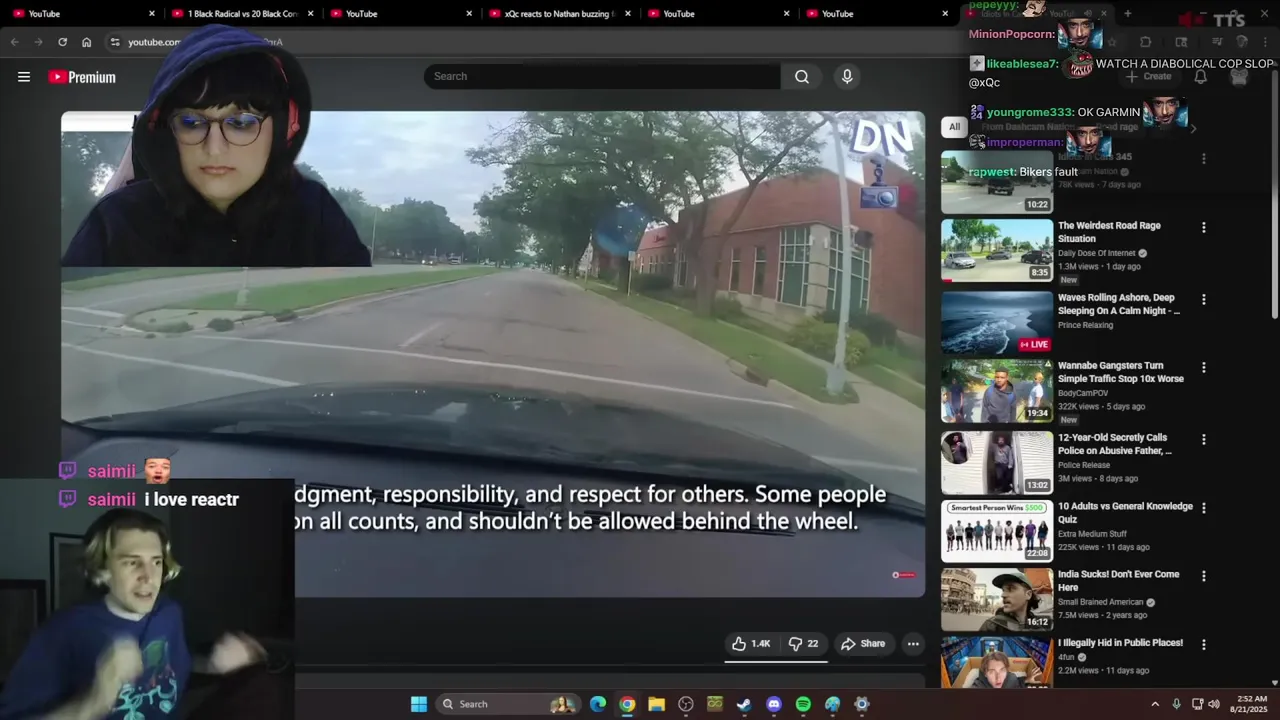Go to YouTube Premium home logo

tap(82, 77)
